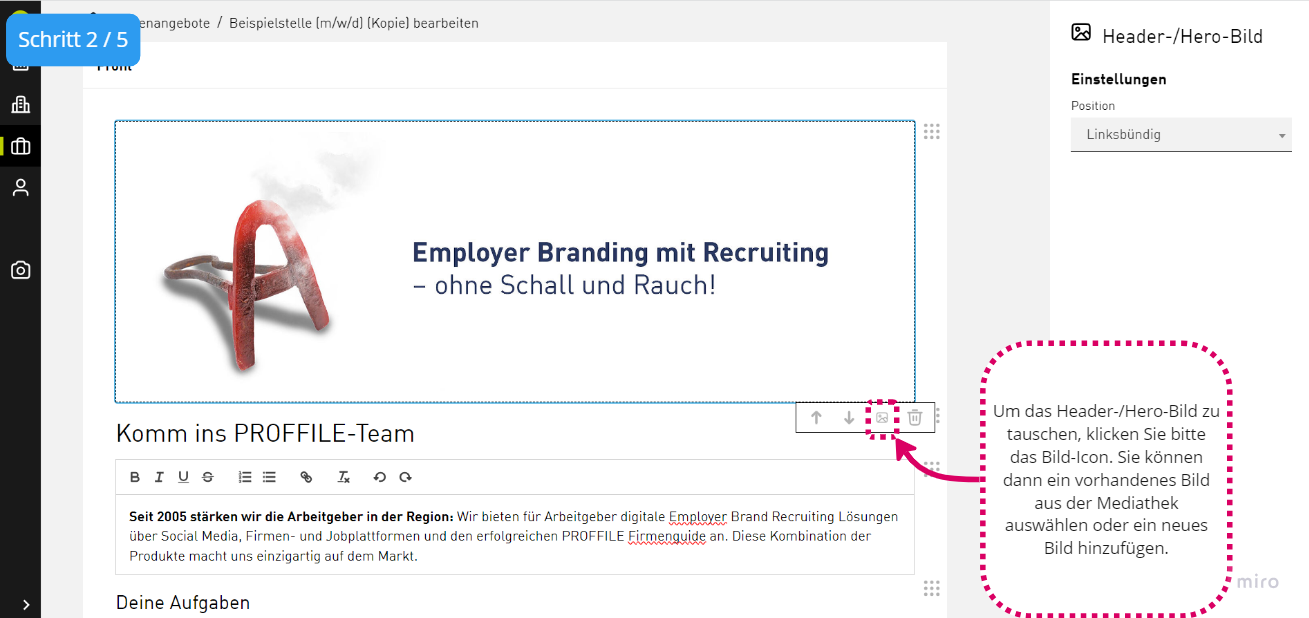Viewport: 1309px width, 618px height.
Task: Open the Position dropdown showing Linksbündig
Action: click(x=1181, y=135)
